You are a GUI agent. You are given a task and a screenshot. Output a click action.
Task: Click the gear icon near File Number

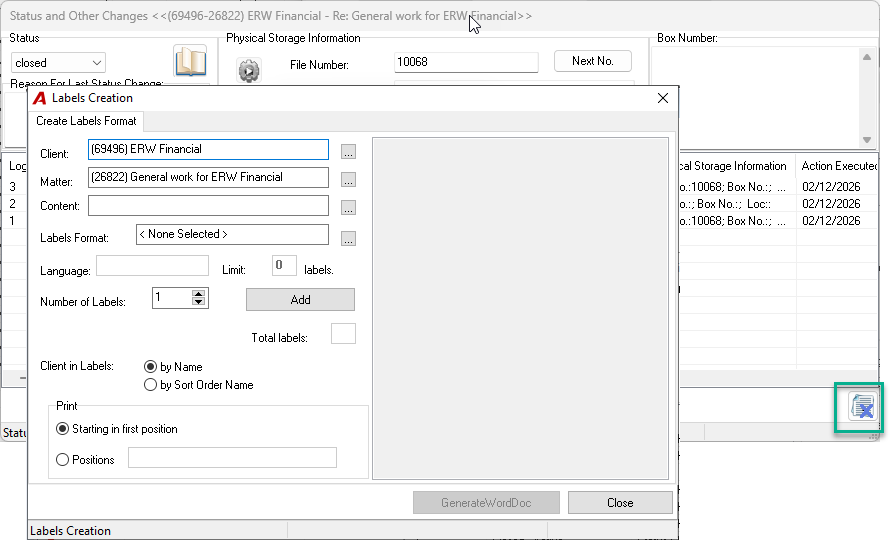coord(249,71)
